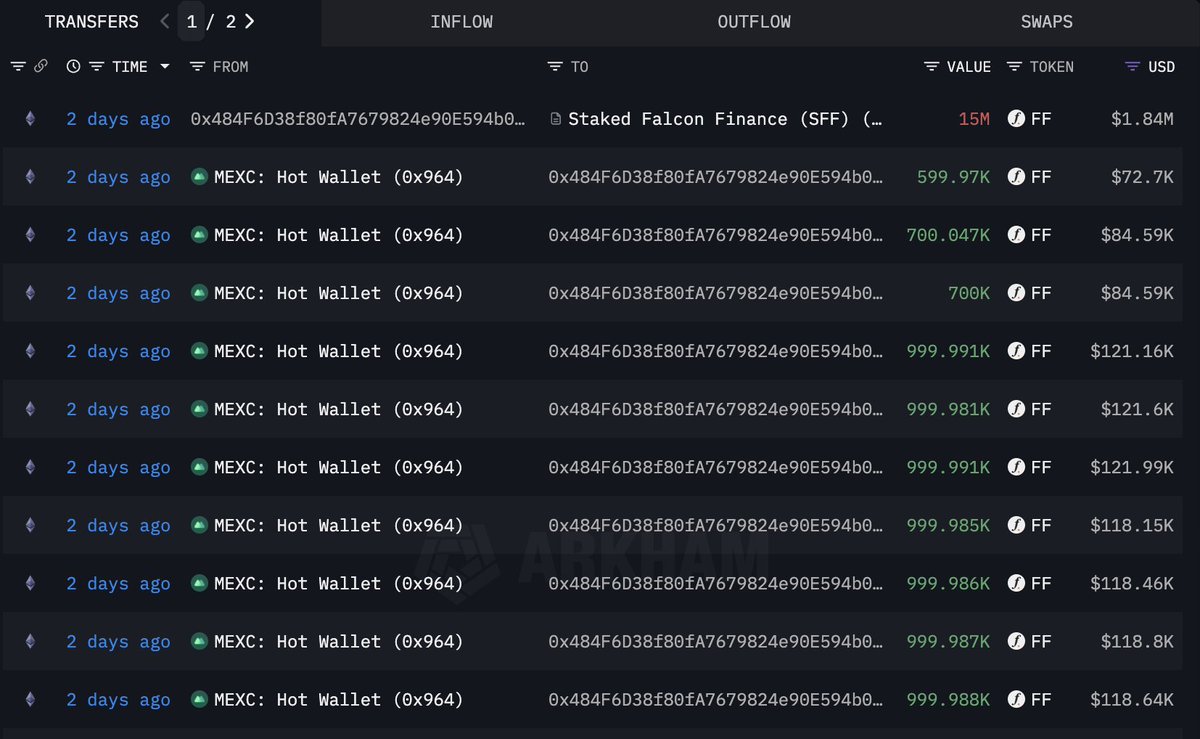Go to next transfers page arrow
Viewport: 1200px width, 739px height.
[x=249, y=21]
